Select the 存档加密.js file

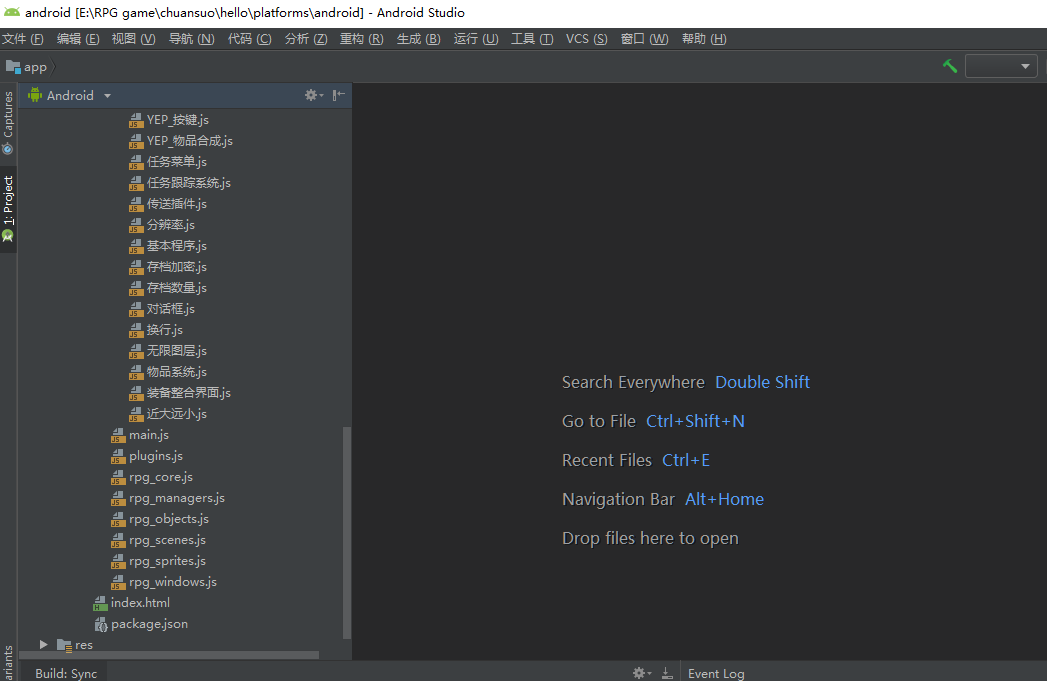coord(177,267)
